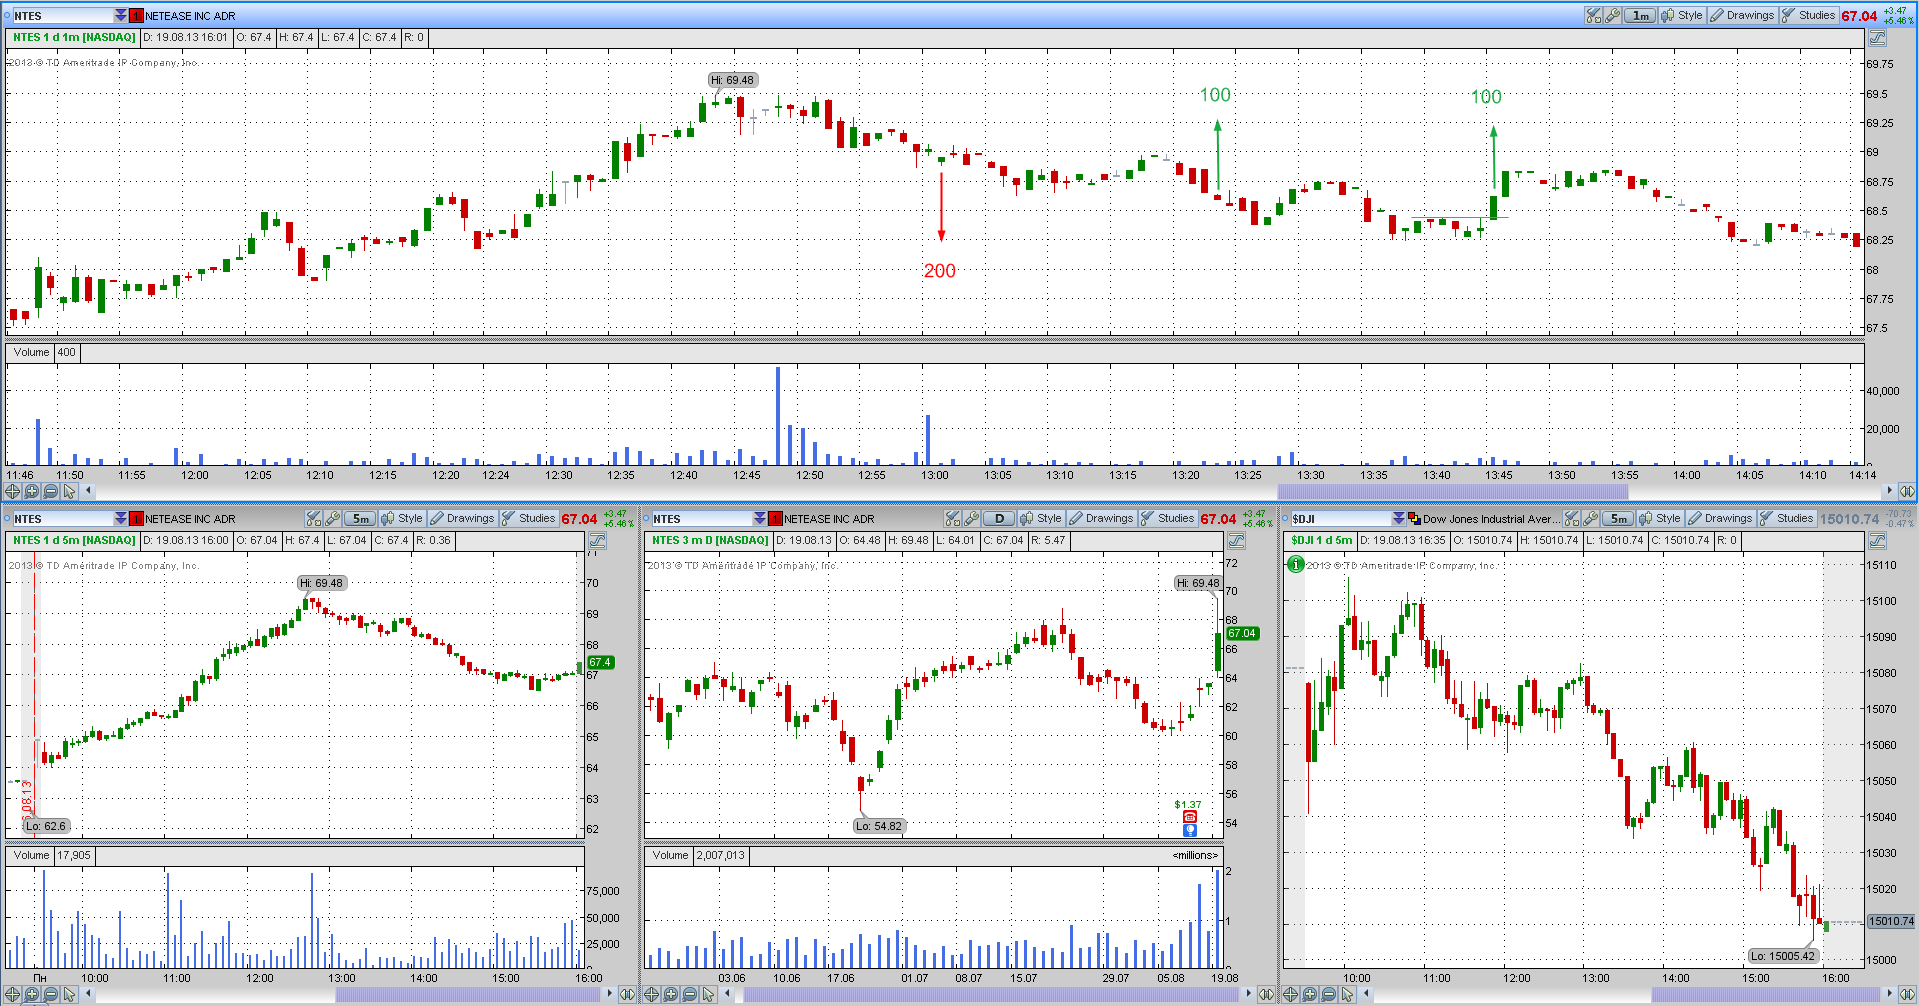Screen dimensions: 1919x1006
Task: Open Drawings menu in NTES 5m chart
Action: pyautogui.click(x=461, y=518)
